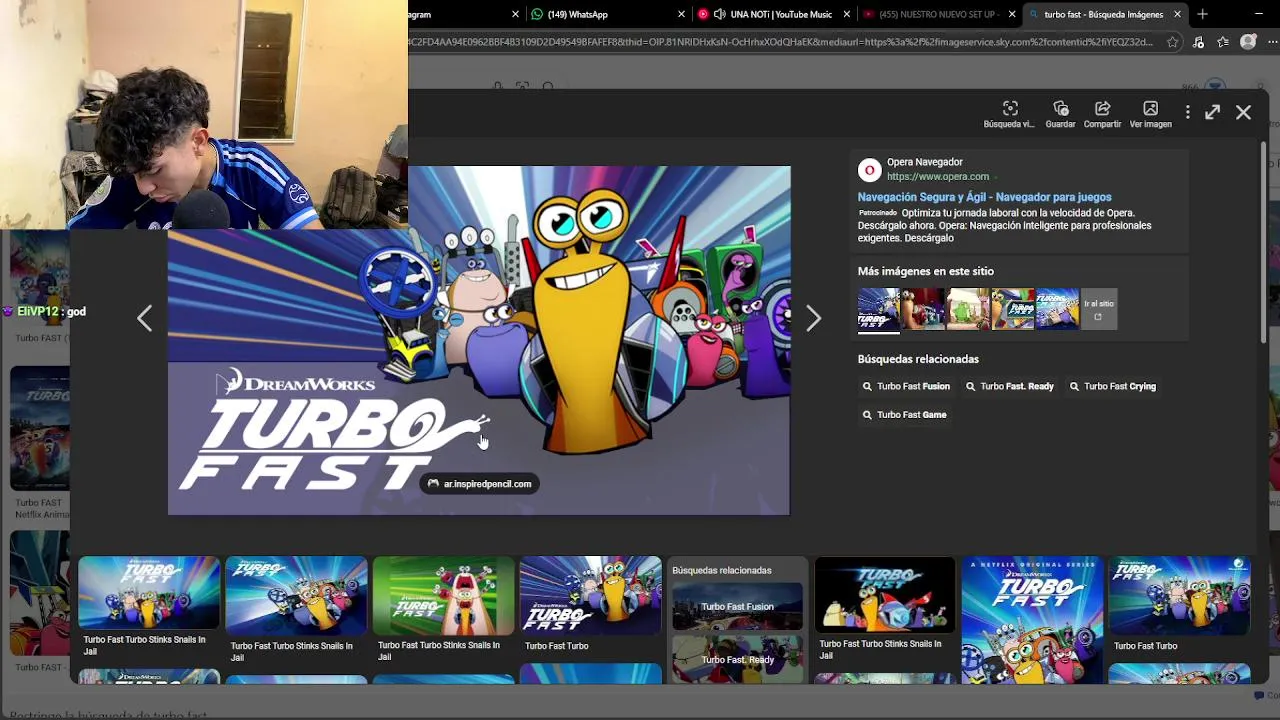Click the ElivP12 : god chat message
1280x720 pixels.
pos(44,312)
